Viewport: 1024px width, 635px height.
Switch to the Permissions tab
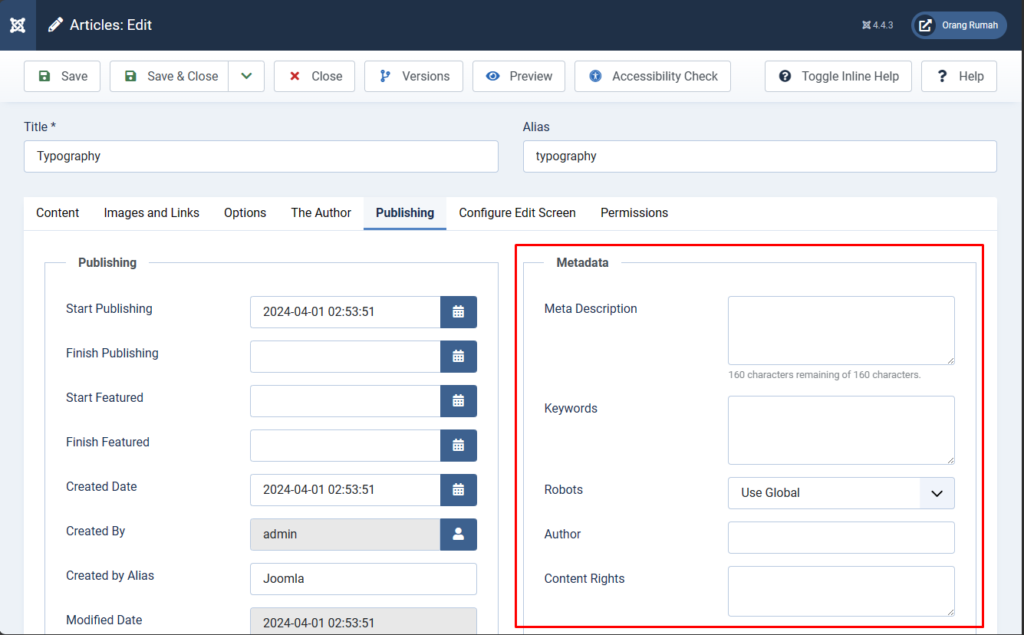tap(634, 213)
